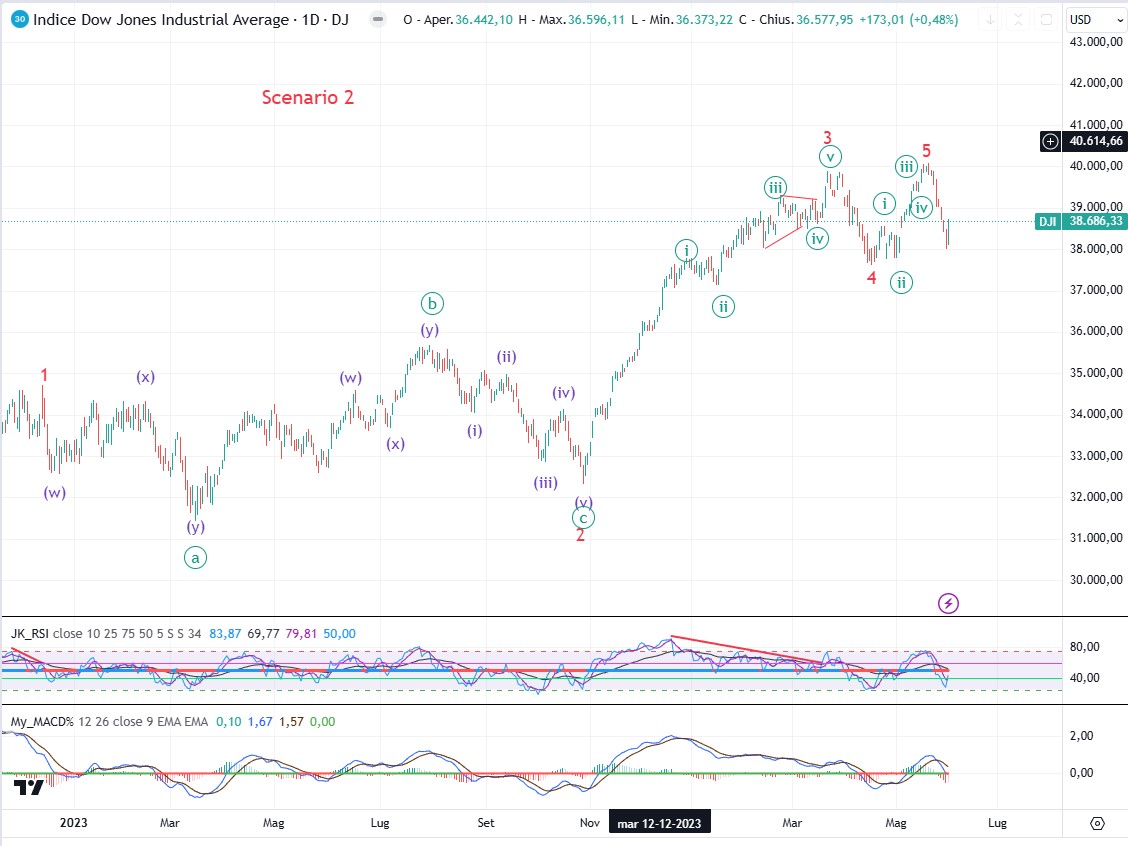Select the red wave label 2
Viewport: 1128px width, 846px height.
581,535
